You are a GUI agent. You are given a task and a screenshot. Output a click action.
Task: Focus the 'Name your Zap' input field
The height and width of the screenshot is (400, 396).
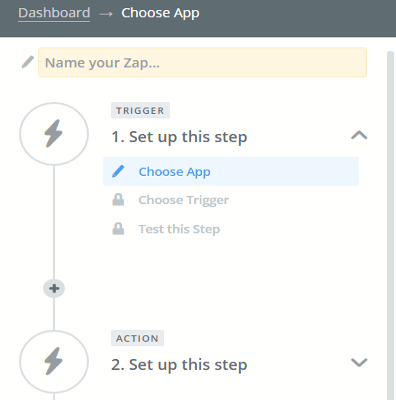click(202, 62)
